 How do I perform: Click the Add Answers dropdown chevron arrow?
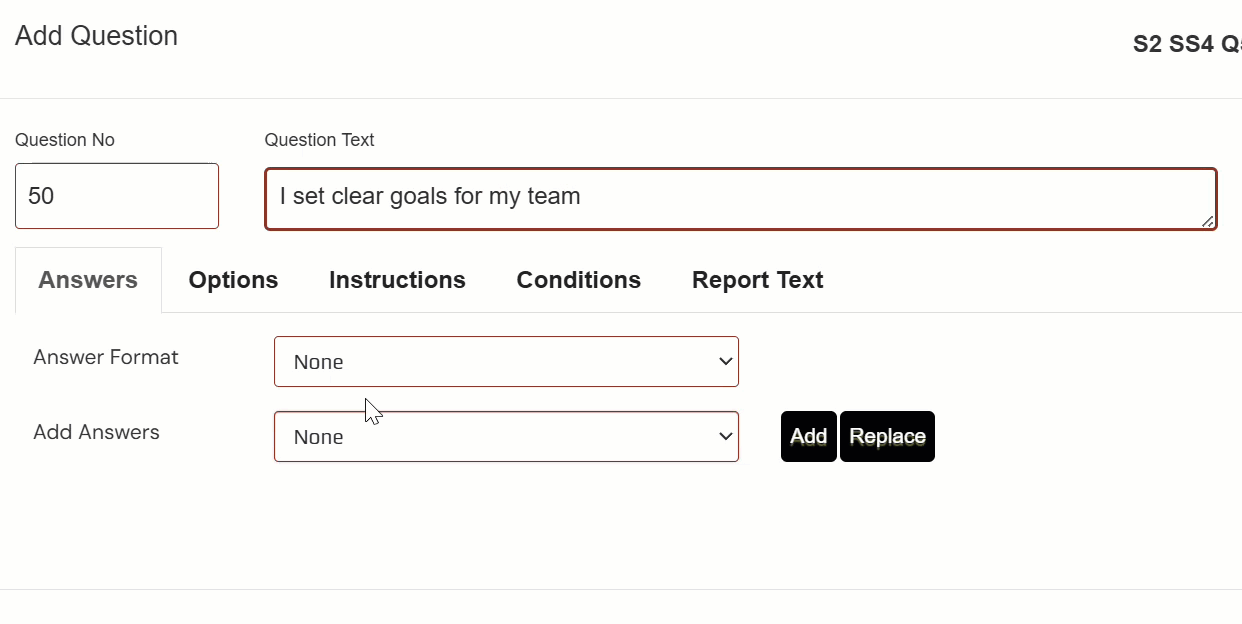pos(726,437)
